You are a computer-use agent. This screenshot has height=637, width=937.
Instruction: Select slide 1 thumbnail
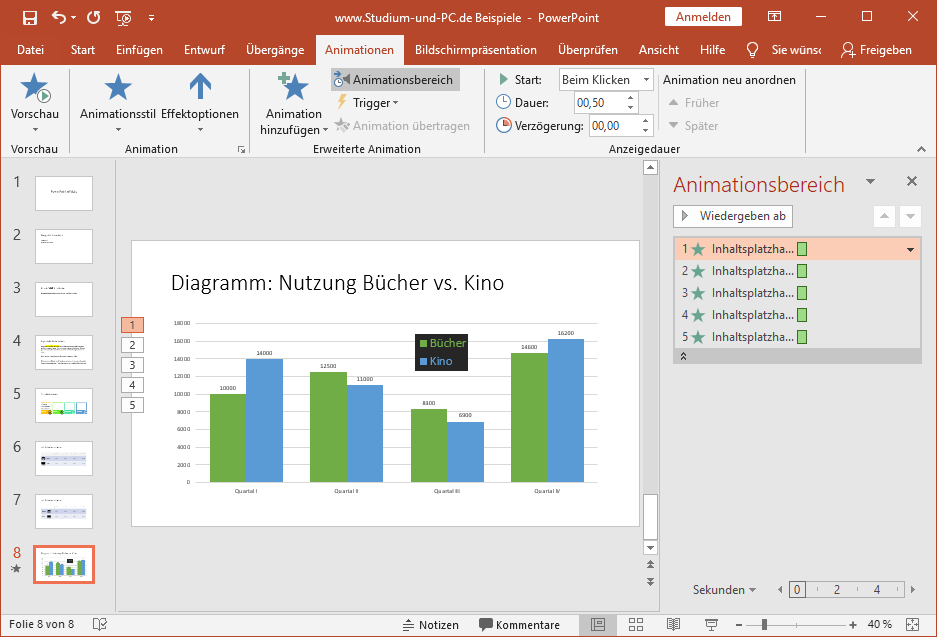tap(64, 193)
